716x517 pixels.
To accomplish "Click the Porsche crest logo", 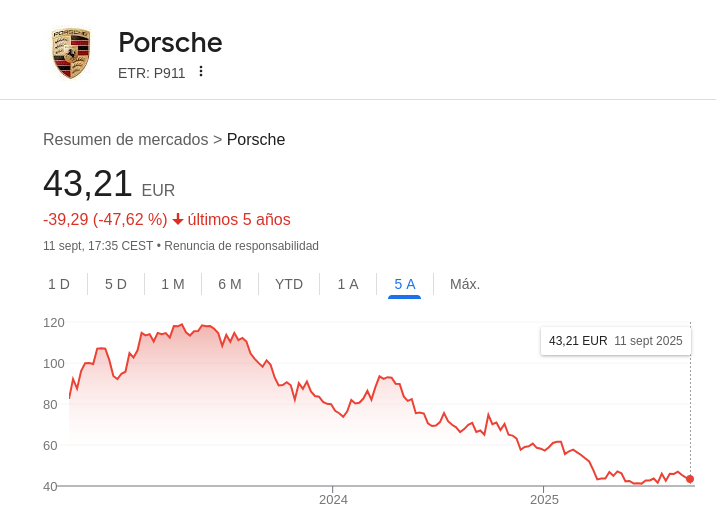I will pos(71,53).
